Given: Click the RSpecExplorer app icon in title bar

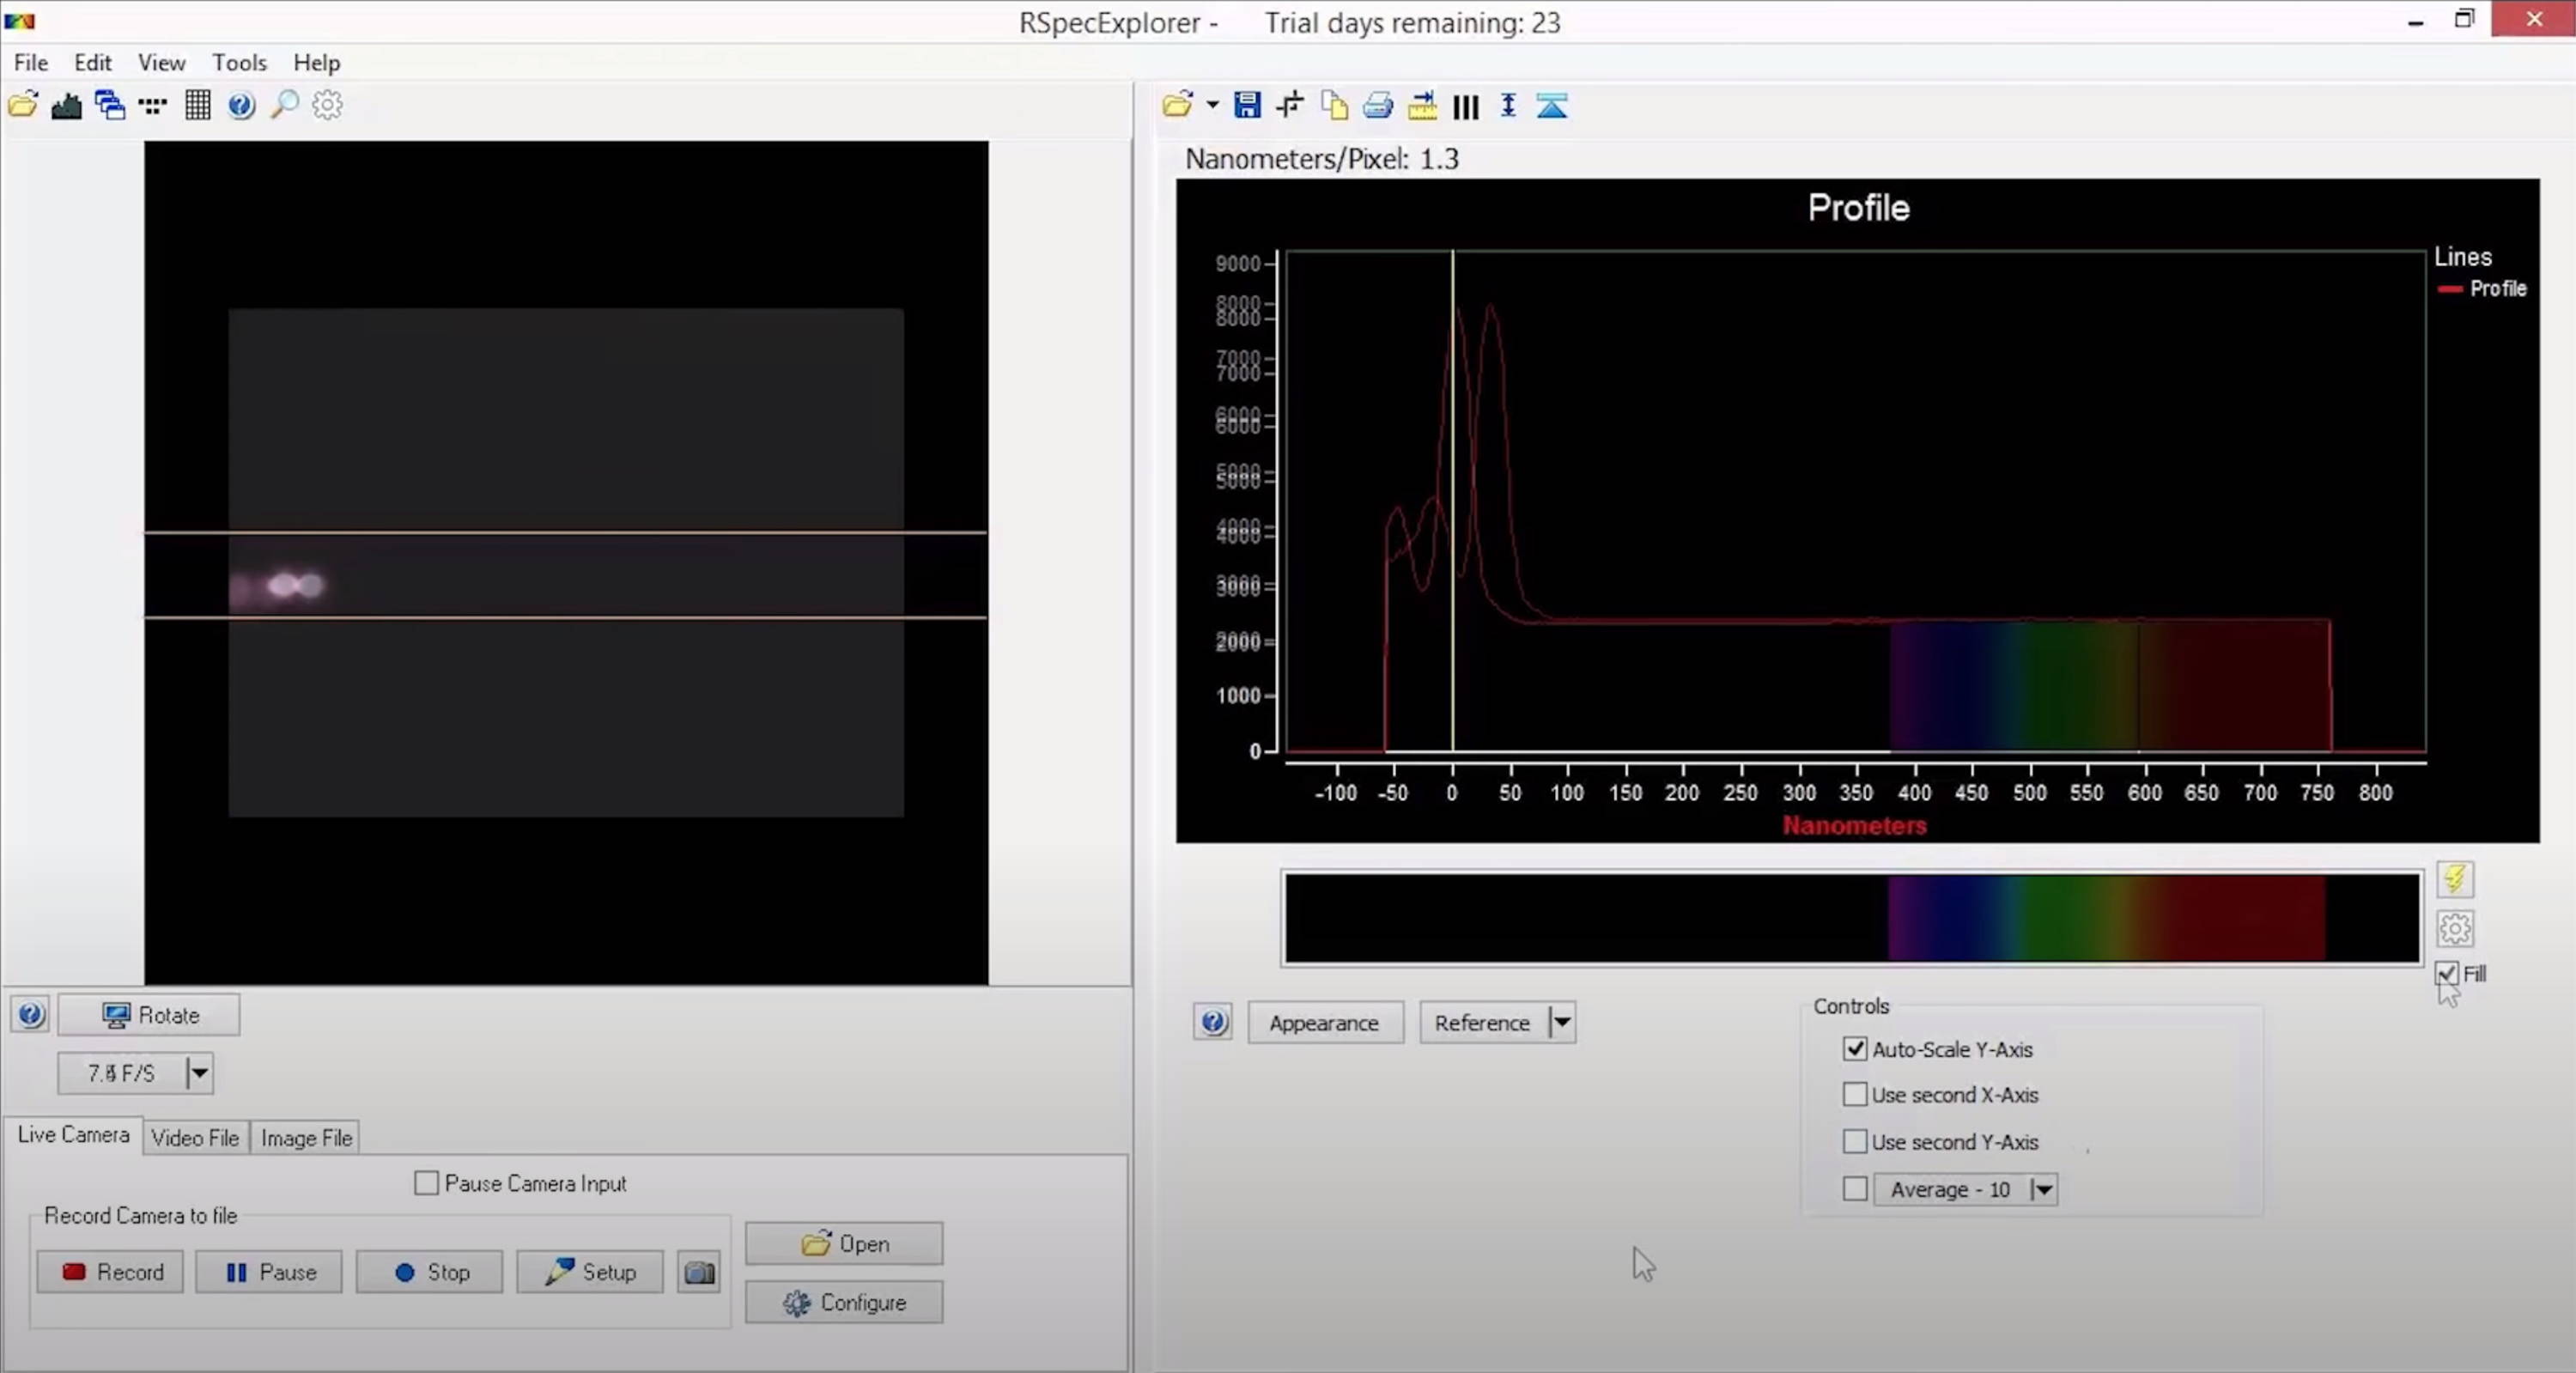Looking at the screenshot, I should 19,21.
